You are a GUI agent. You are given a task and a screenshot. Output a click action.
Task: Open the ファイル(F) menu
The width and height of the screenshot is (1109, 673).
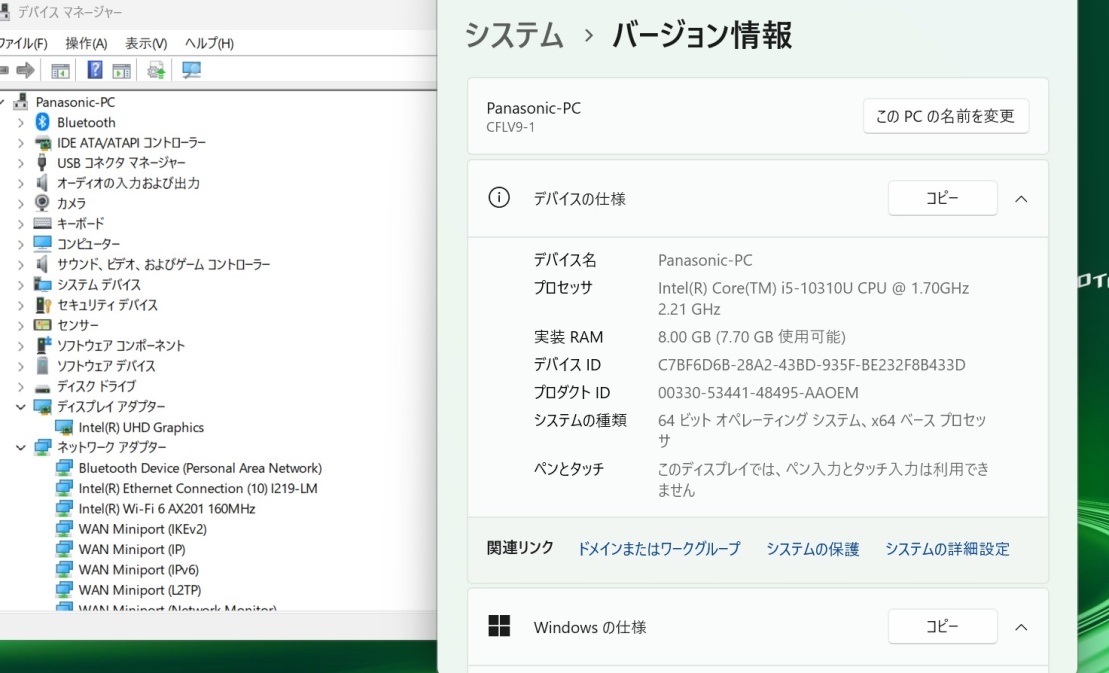23,43
